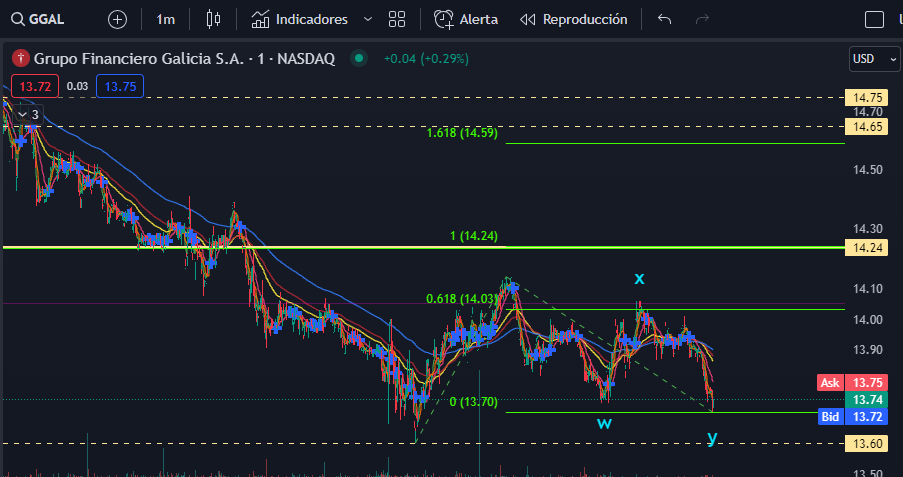Image resolution: width=903 pixels, height=477 pixels.
Task: Create an Alerta for this chart
Action: [x=466, y=20]
